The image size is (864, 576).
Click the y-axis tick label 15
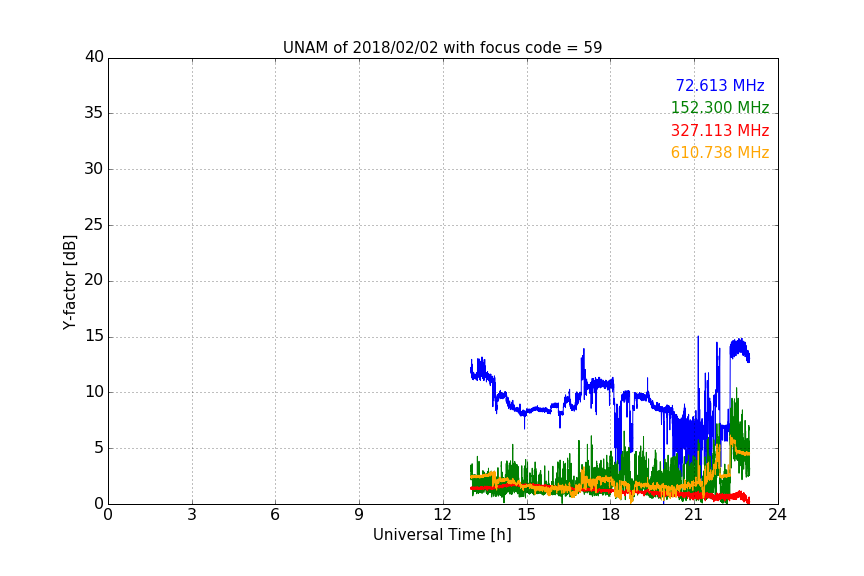point(94,336)
